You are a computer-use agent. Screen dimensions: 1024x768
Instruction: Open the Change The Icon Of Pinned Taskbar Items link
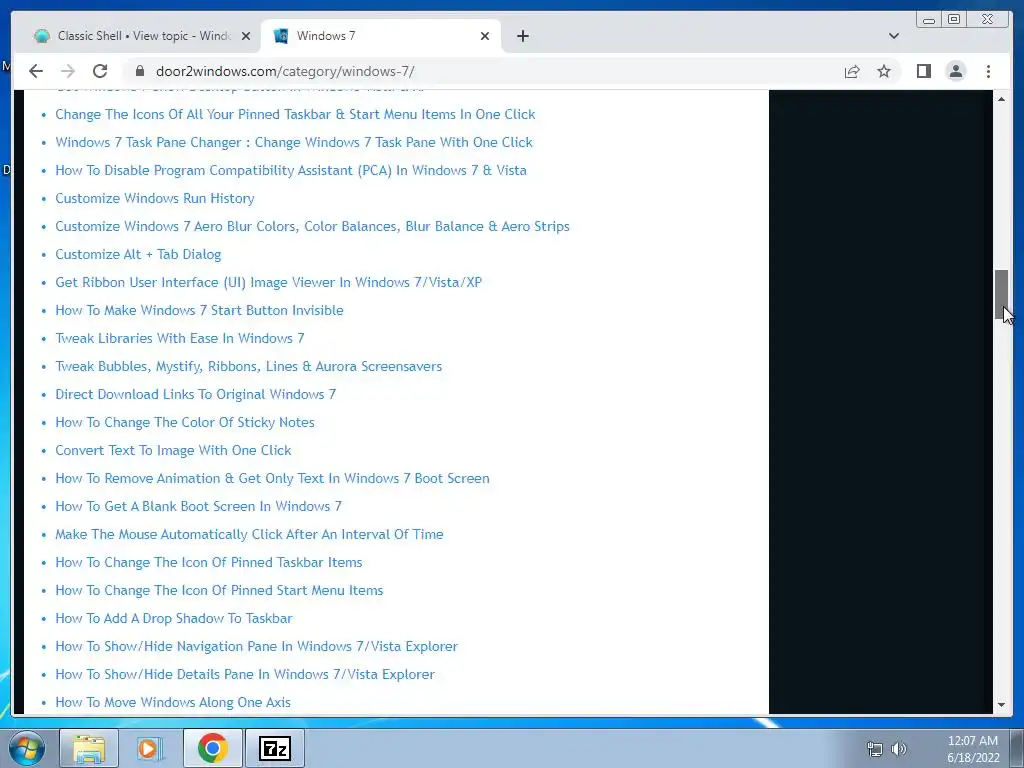[x=208, y=562]
